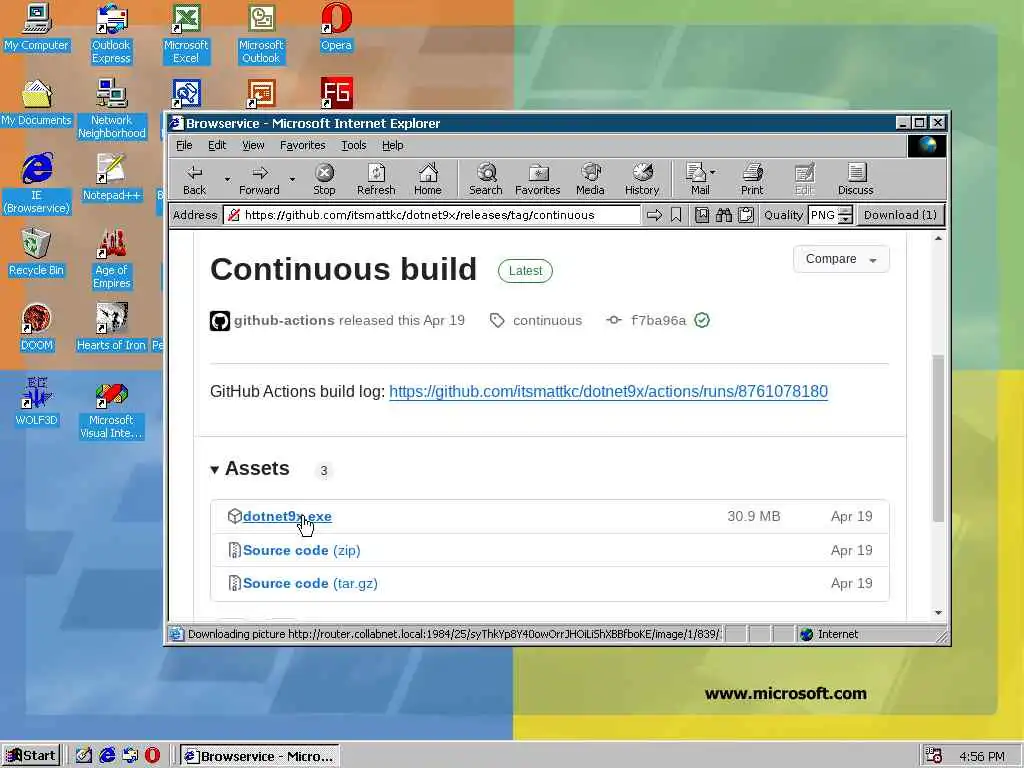Open commit f7ba96a link
This screenshot has height=768, width=1024.
[658, 321]
